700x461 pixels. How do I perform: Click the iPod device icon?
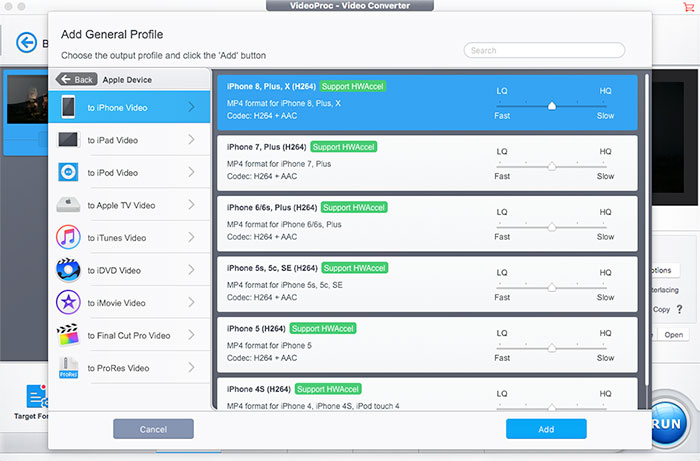(68, 172)
